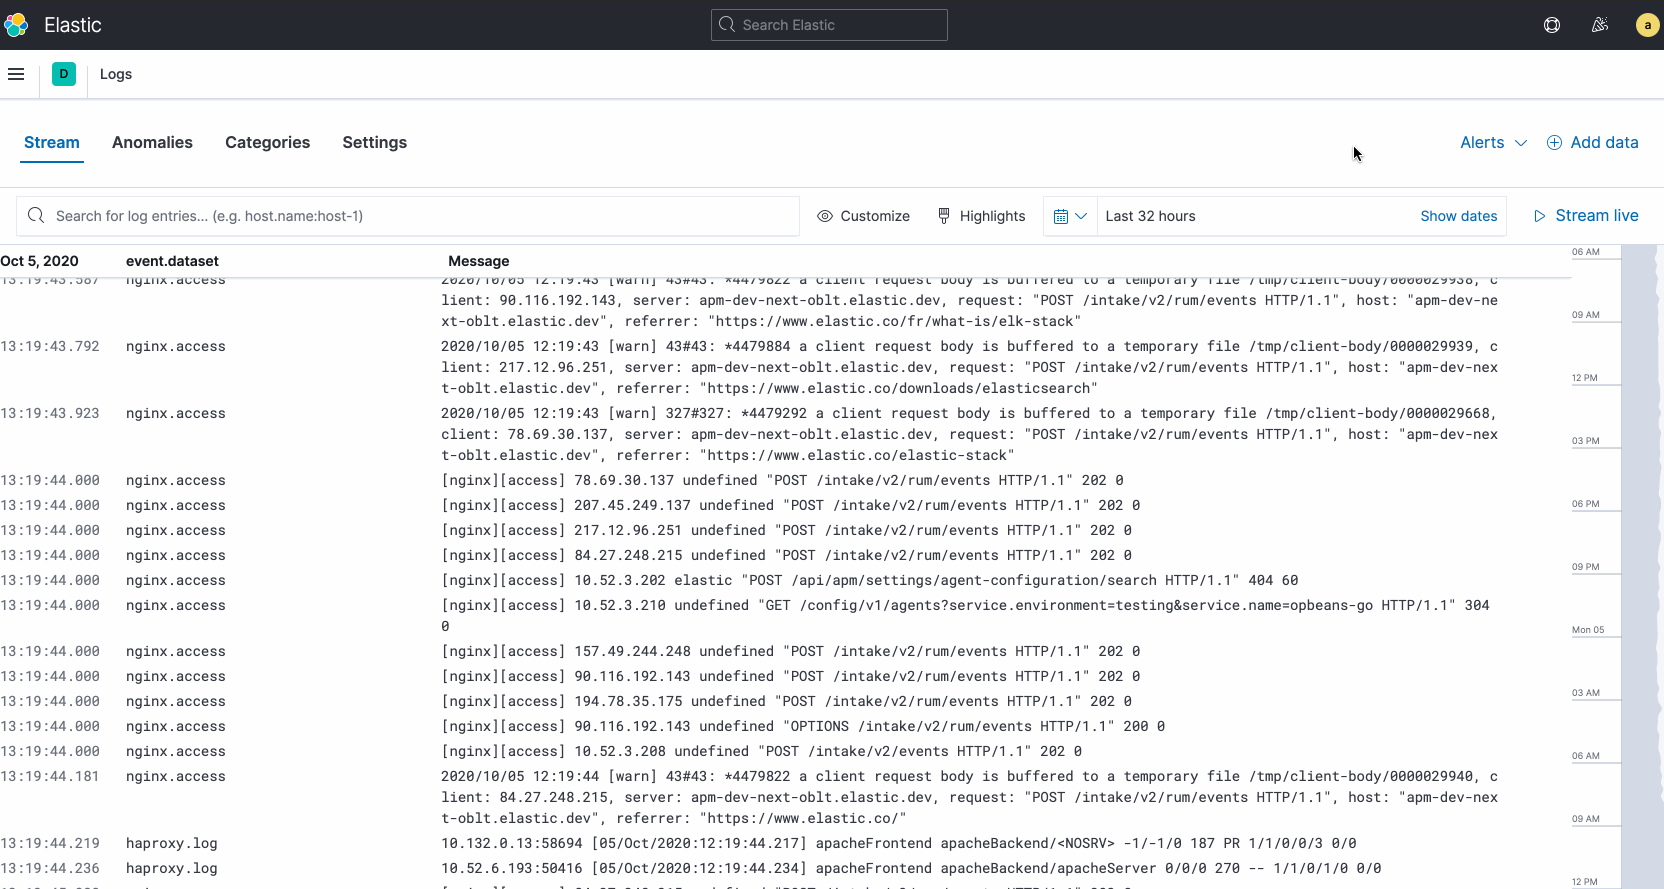
Task: Click Show dates link
Action: pos(1458,216)
